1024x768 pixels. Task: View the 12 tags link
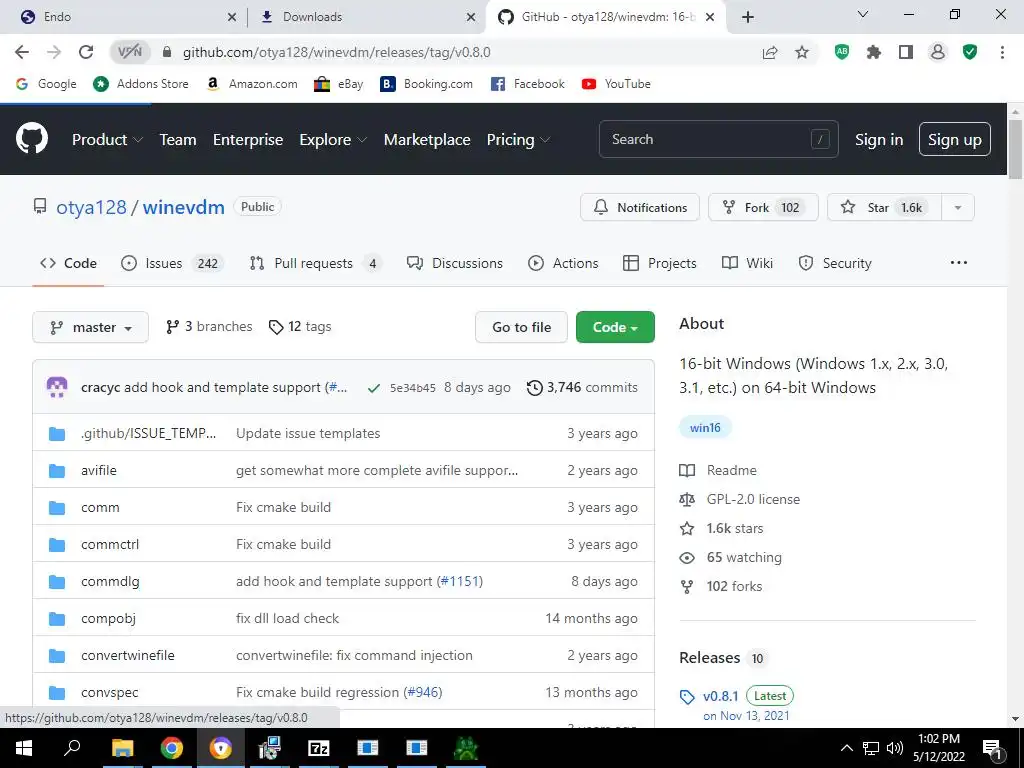coord(300,327)
